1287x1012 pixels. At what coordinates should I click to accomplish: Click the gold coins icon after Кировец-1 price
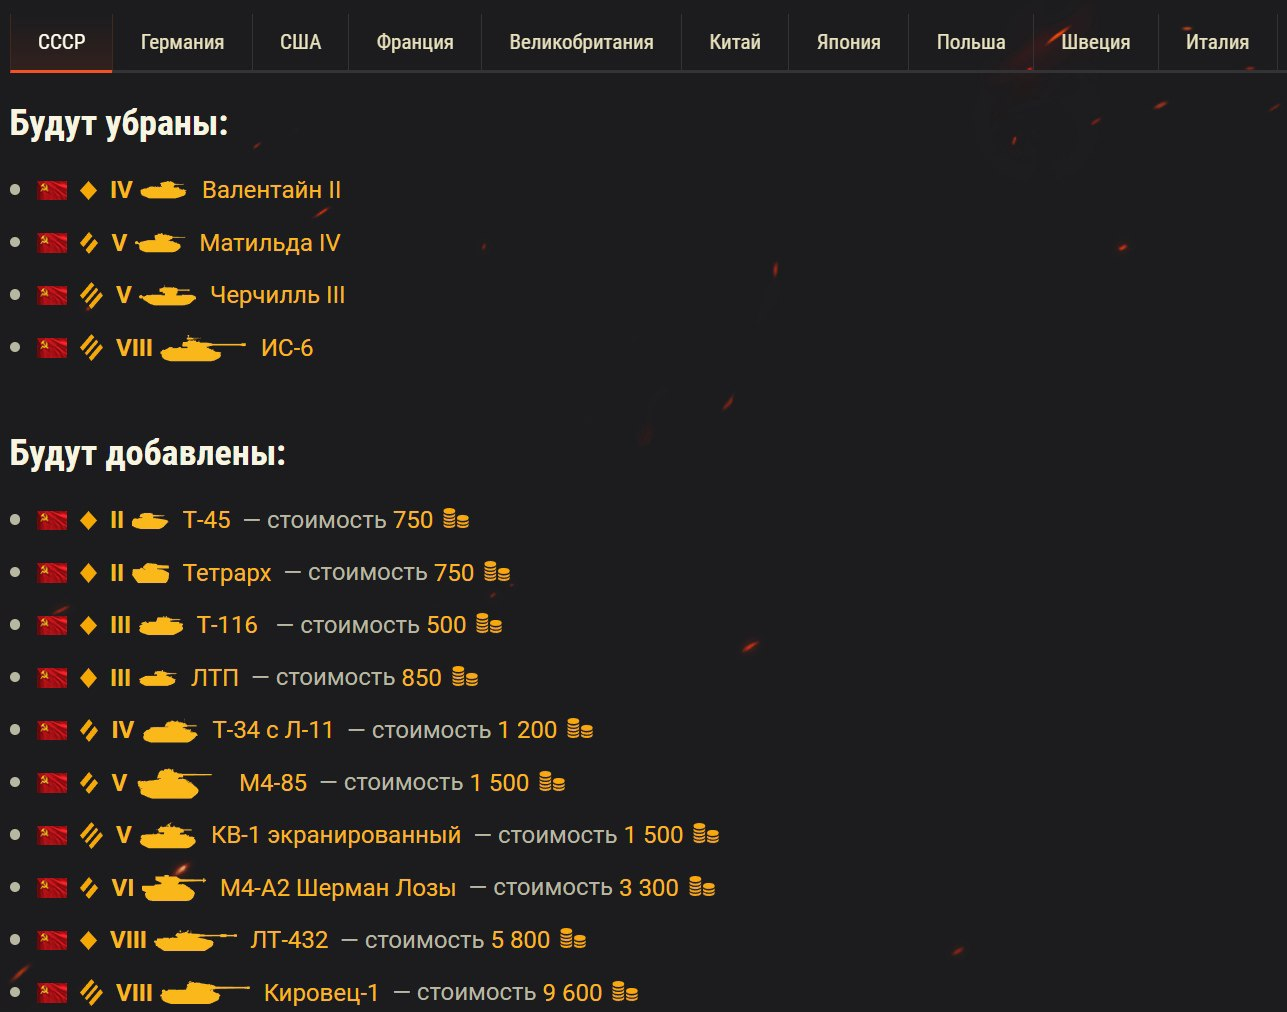(625, 992)
